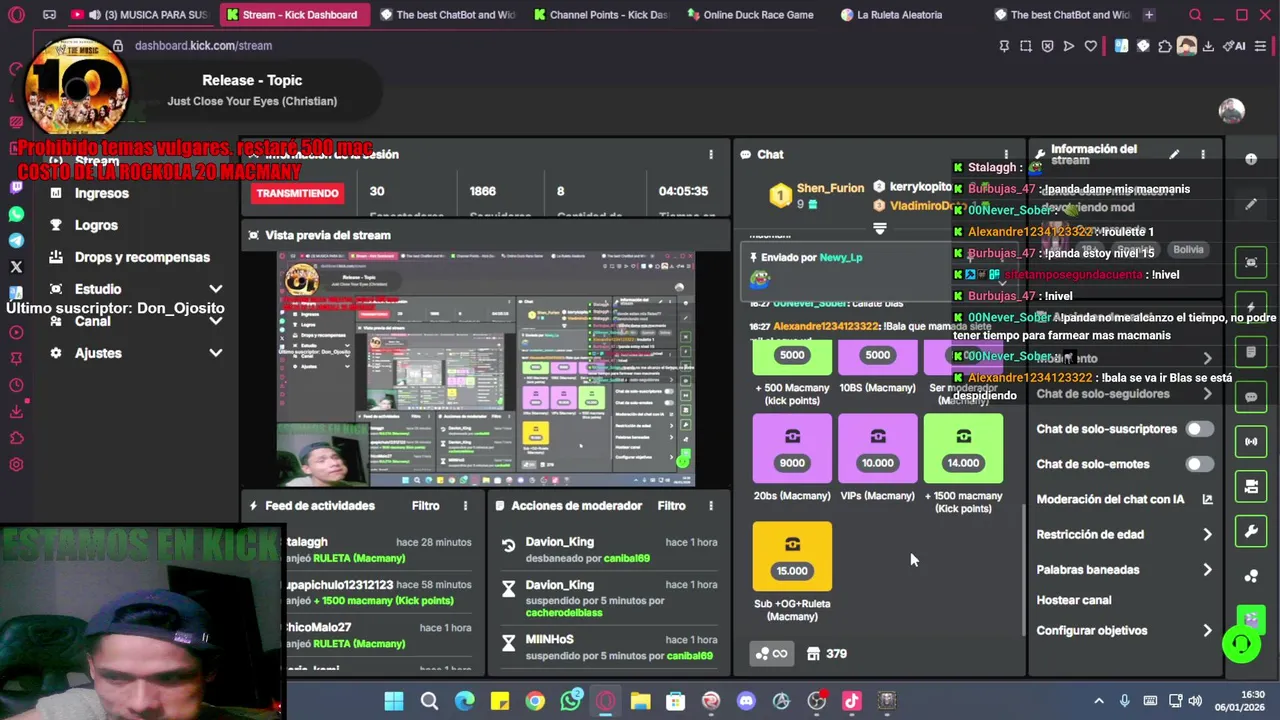1280x720 pixels.
Task: Open Chat de solo-seguidores options arrow
Action: pyautogui.click(x=1207, y=394)
